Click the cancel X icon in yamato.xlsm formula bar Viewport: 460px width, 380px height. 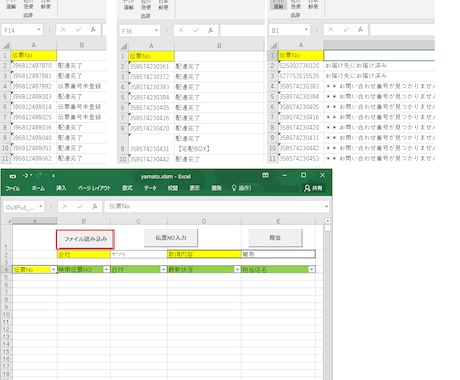(x=65, y=207)
